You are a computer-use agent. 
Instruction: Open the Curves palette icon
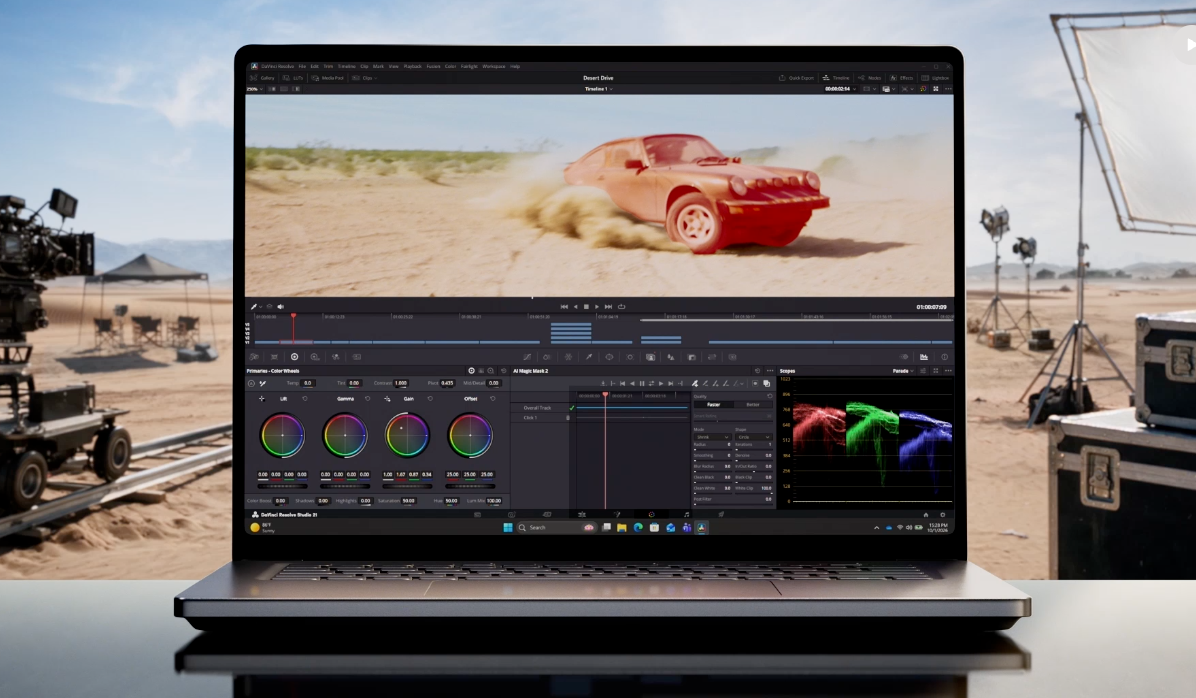click(527, 357)
